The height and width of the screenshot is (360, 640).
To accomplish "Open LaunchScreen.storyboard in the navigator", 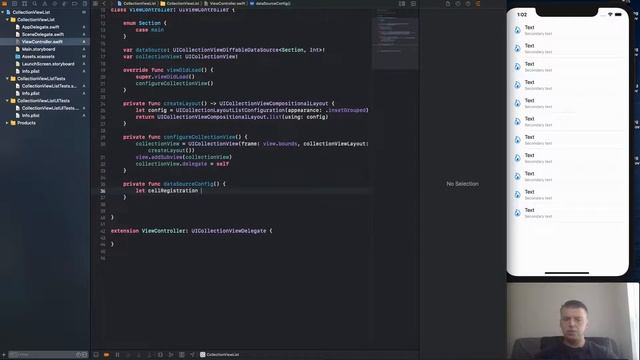I will pyautogui.click(x=48, y=64).
